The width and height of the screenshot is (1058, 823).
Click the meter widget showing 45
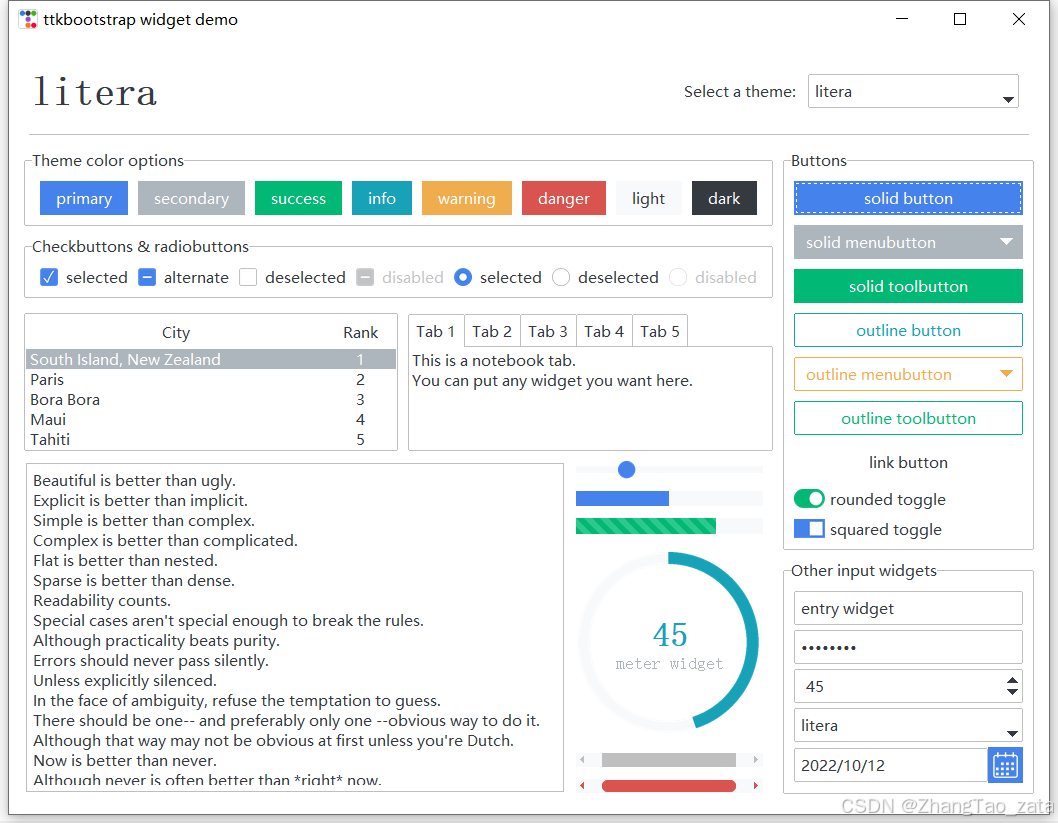(x=669, y=642)
